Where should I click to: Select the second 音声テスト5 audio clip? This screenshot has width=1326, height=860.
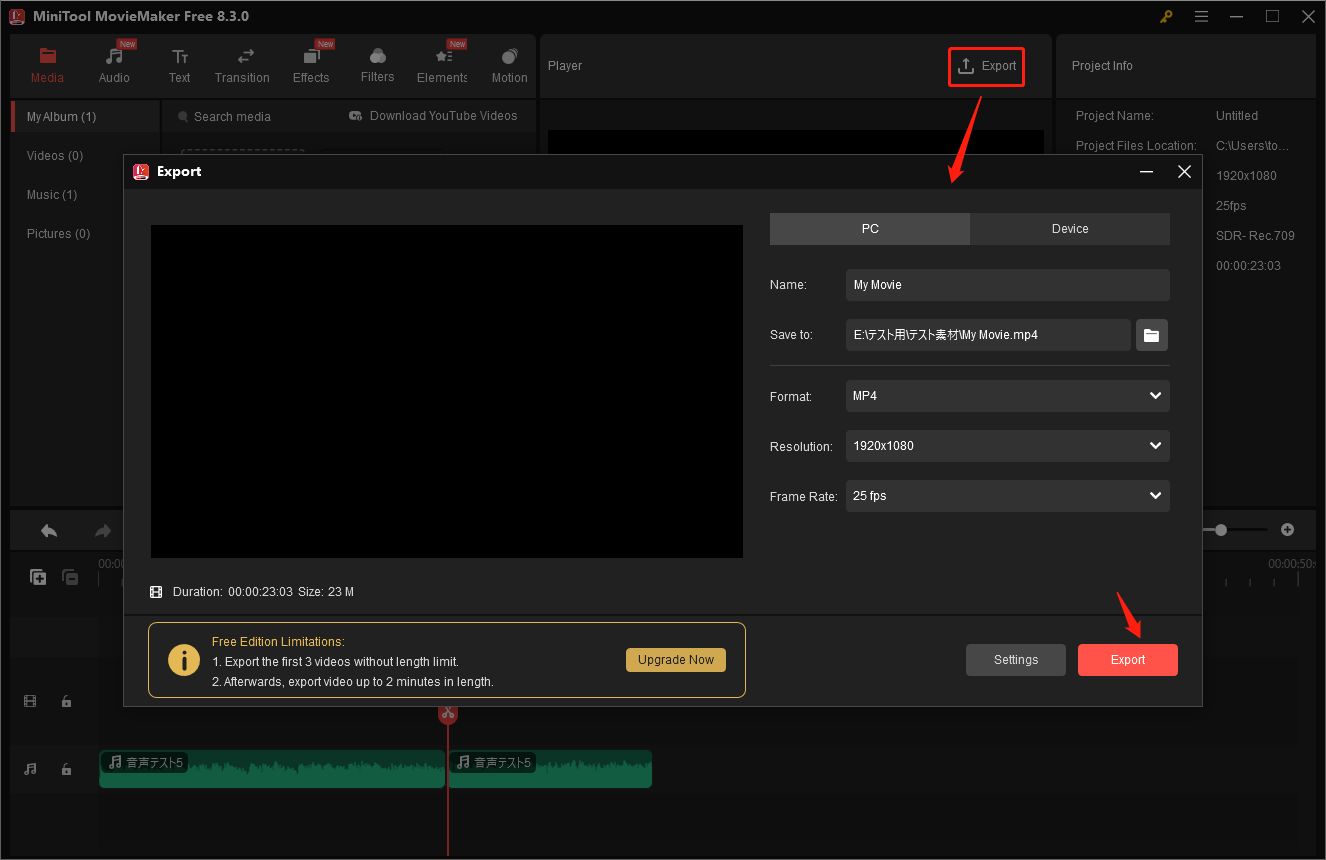coord(550,769)
